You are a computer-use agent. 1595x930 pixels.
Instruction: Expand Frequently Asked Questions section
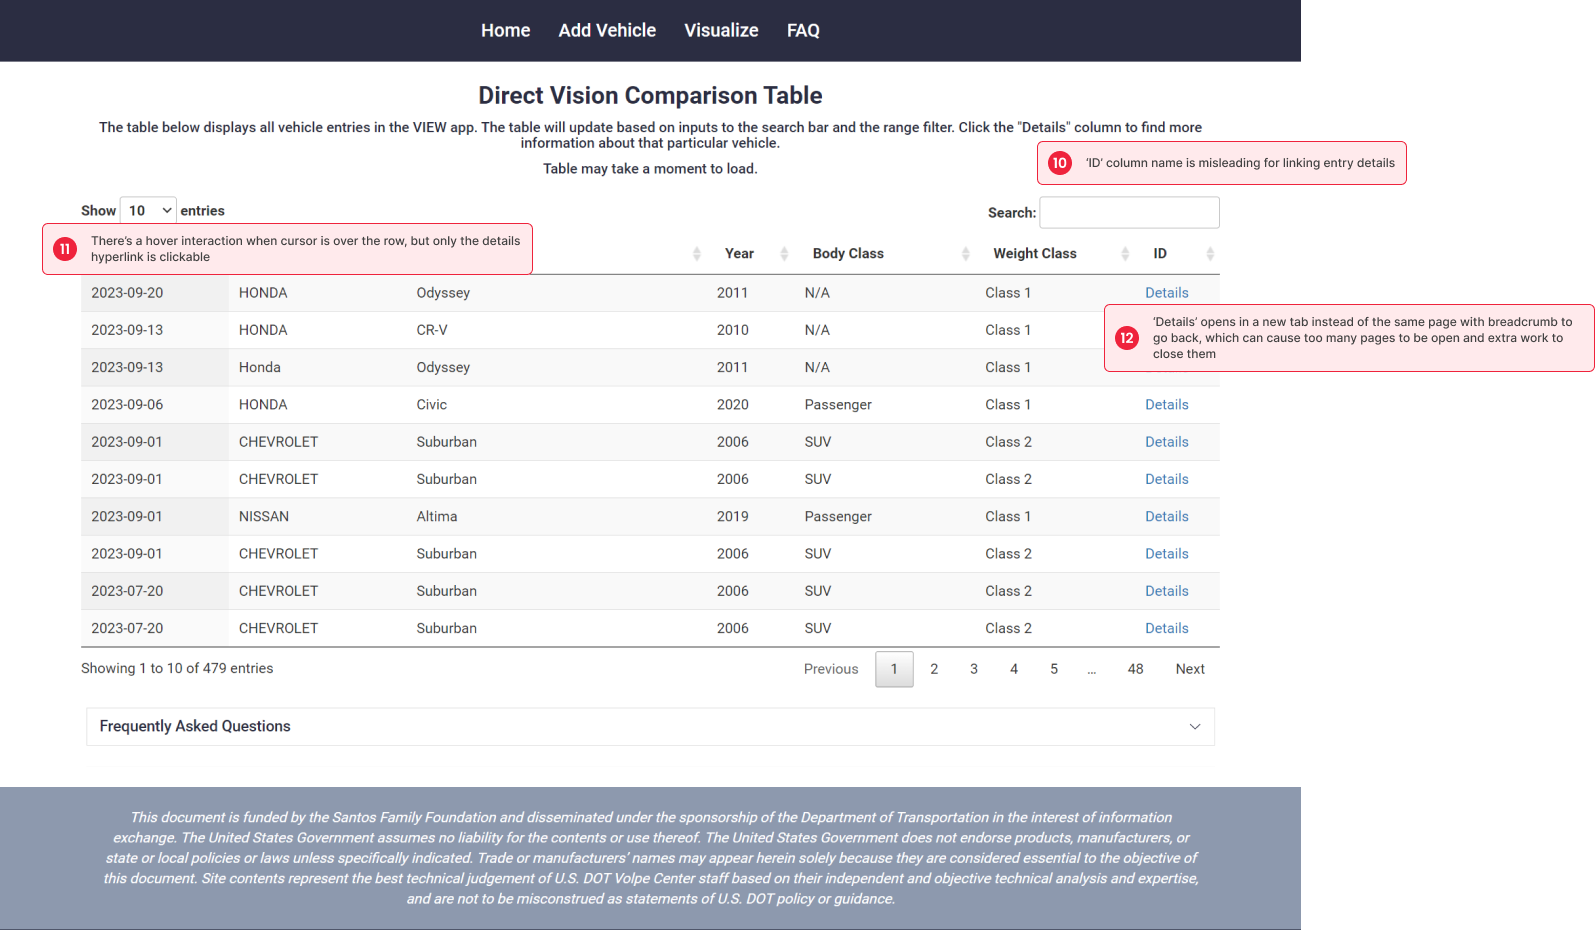[650, 727]
